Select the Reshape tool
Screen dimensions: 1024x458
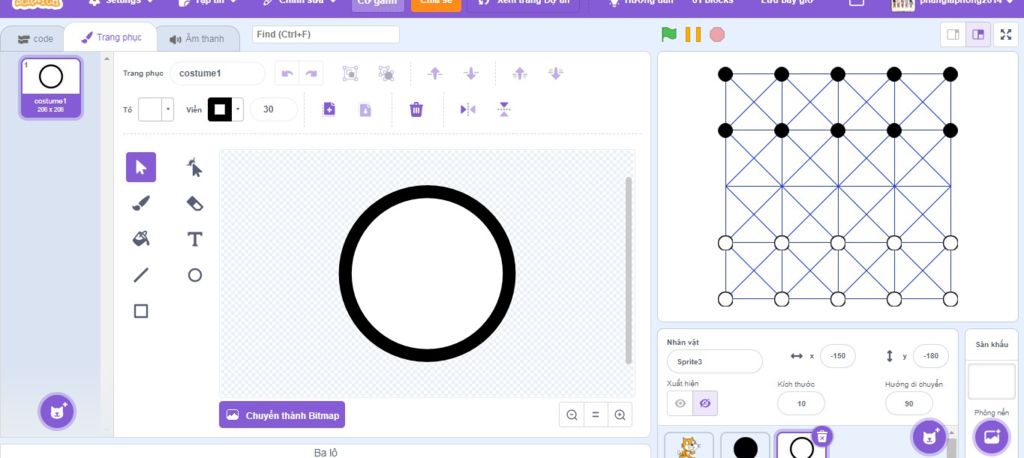(195, 167)
